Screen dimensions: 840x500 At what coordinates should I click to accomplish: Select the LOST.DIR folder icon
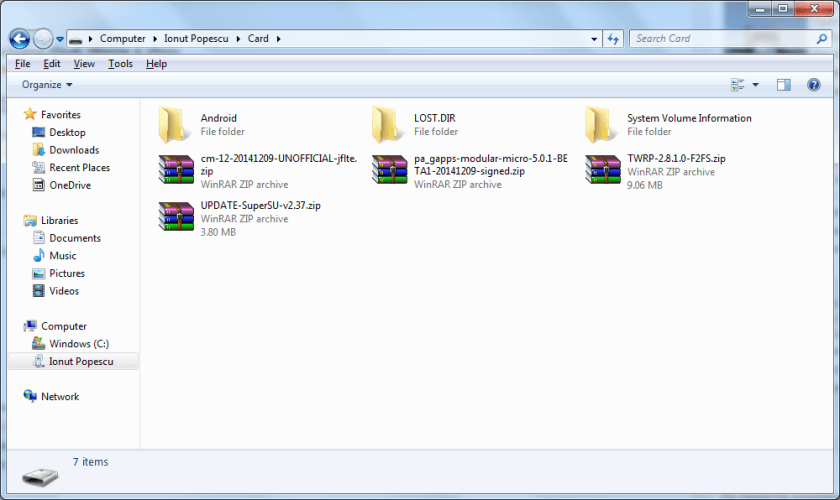coord(386,125)
